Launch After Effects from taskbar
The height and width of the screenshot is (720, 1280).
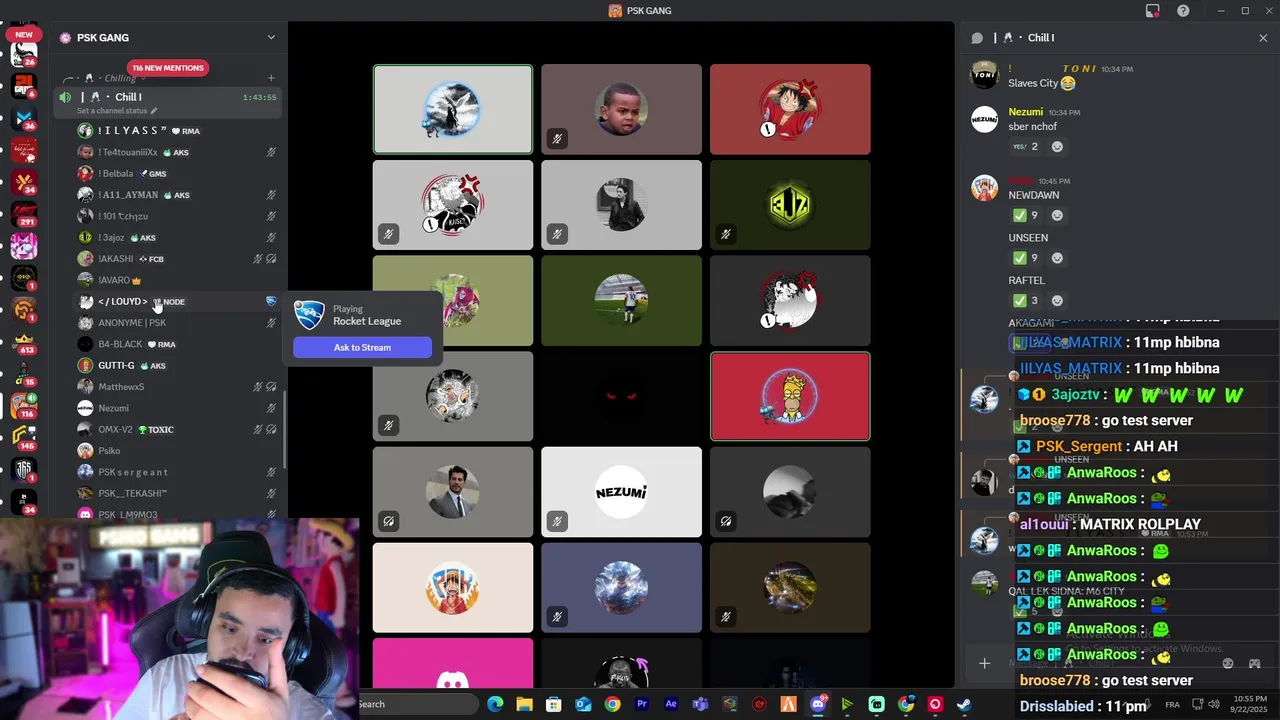(671, 704)
